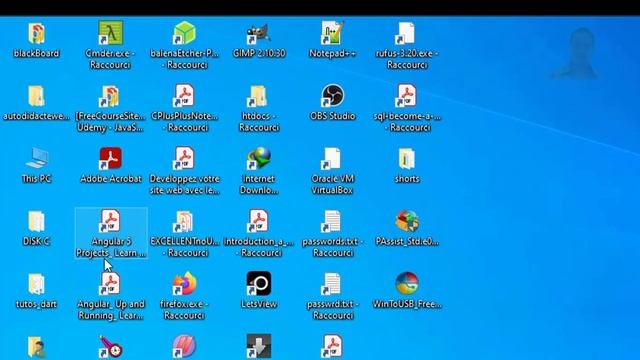Select the Angular 5 Projects PDF shortcut
Image resolution: width=640 pixels, height=360 pixels.
pyautogui.click(x=110, y=221)
